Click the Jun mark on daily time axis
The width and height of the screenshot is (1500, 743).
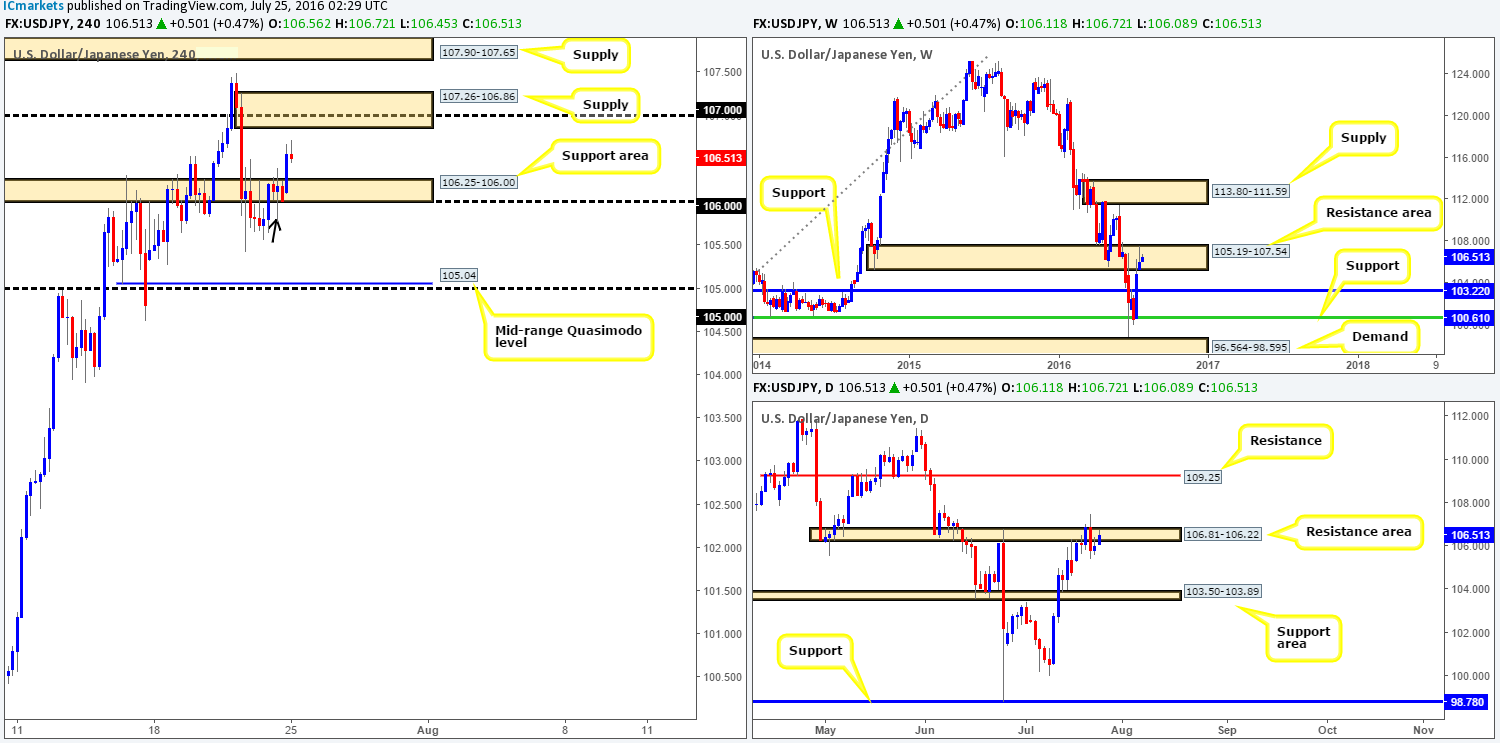[924, 729]
